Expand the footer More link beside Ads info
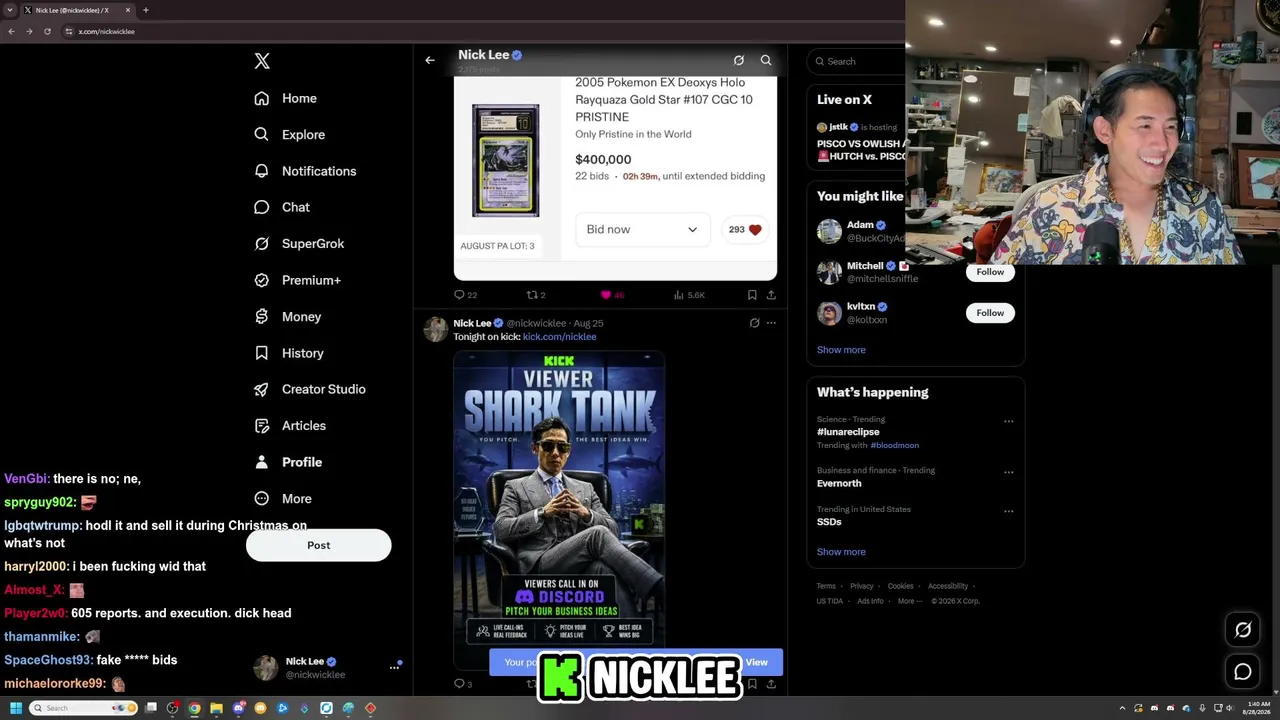 point(909,601)
